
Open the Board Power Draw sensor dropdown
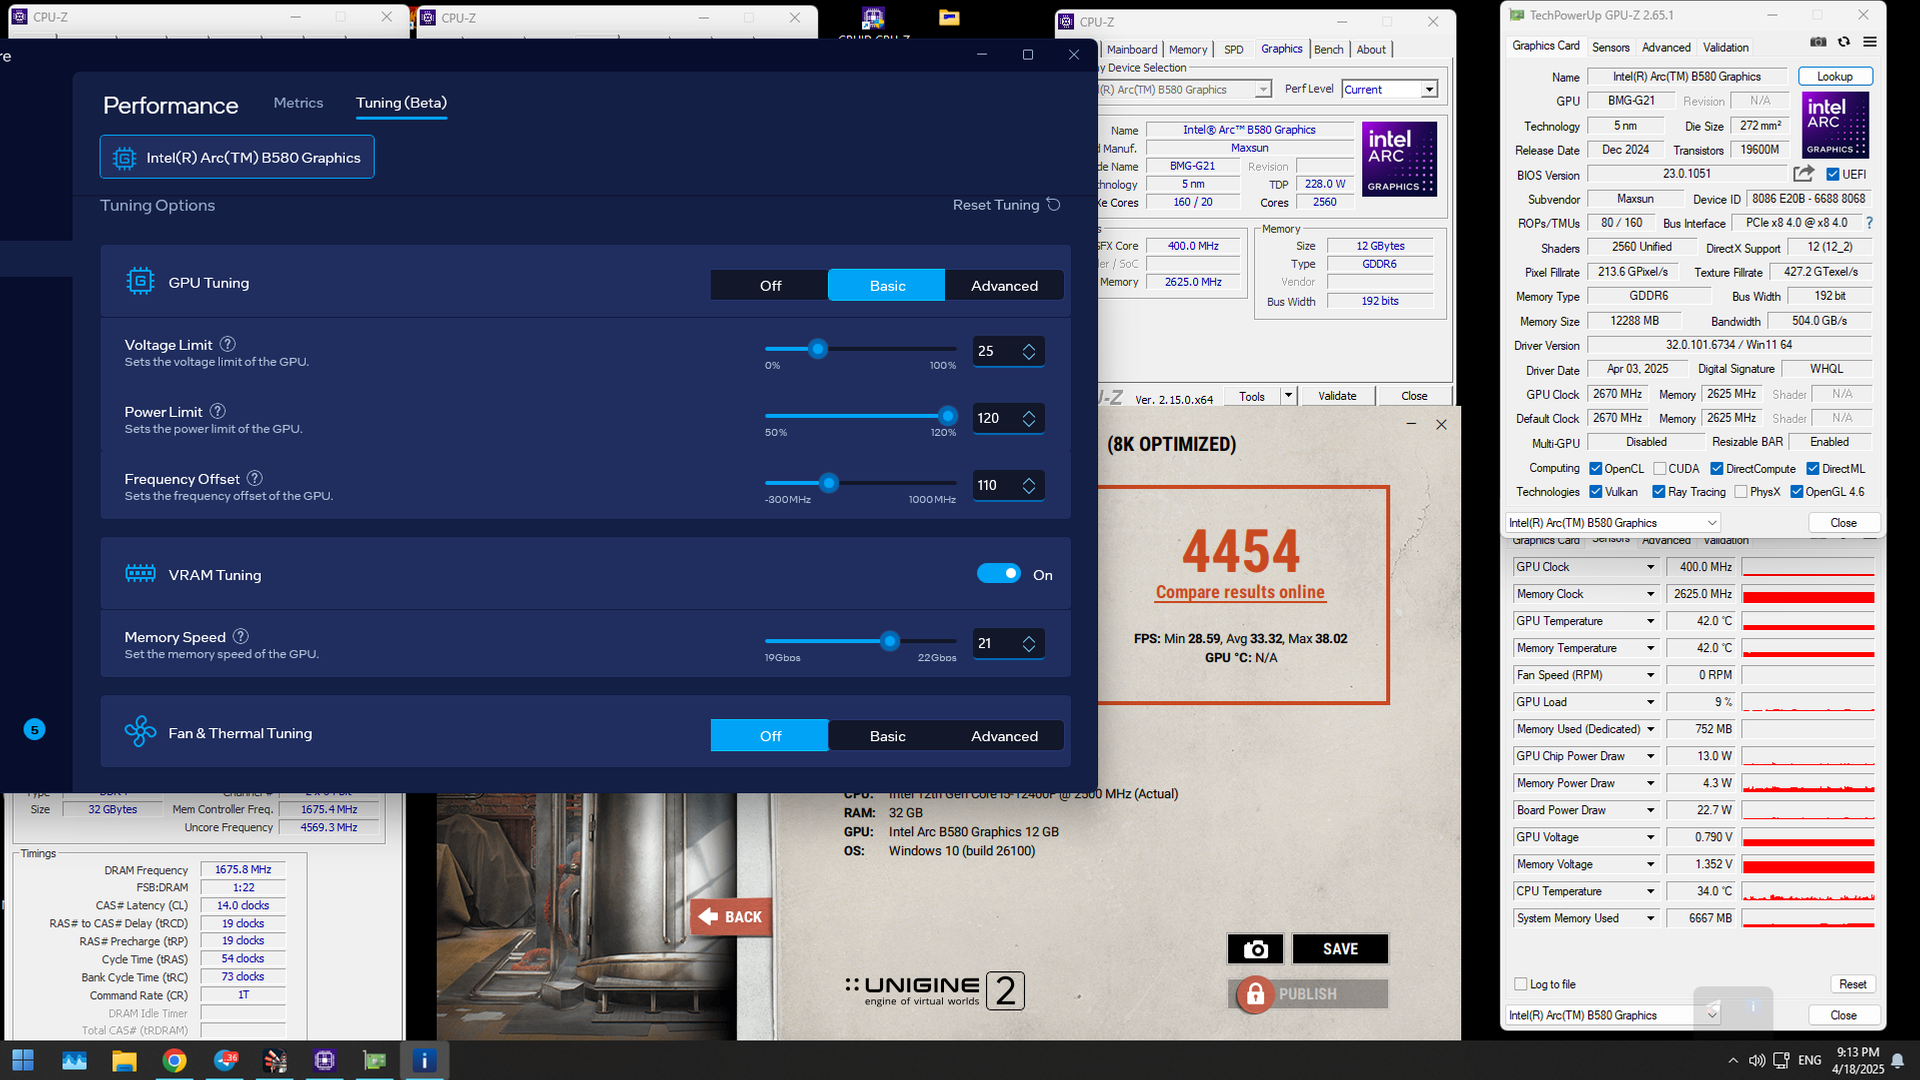[x=1650, y=810]
